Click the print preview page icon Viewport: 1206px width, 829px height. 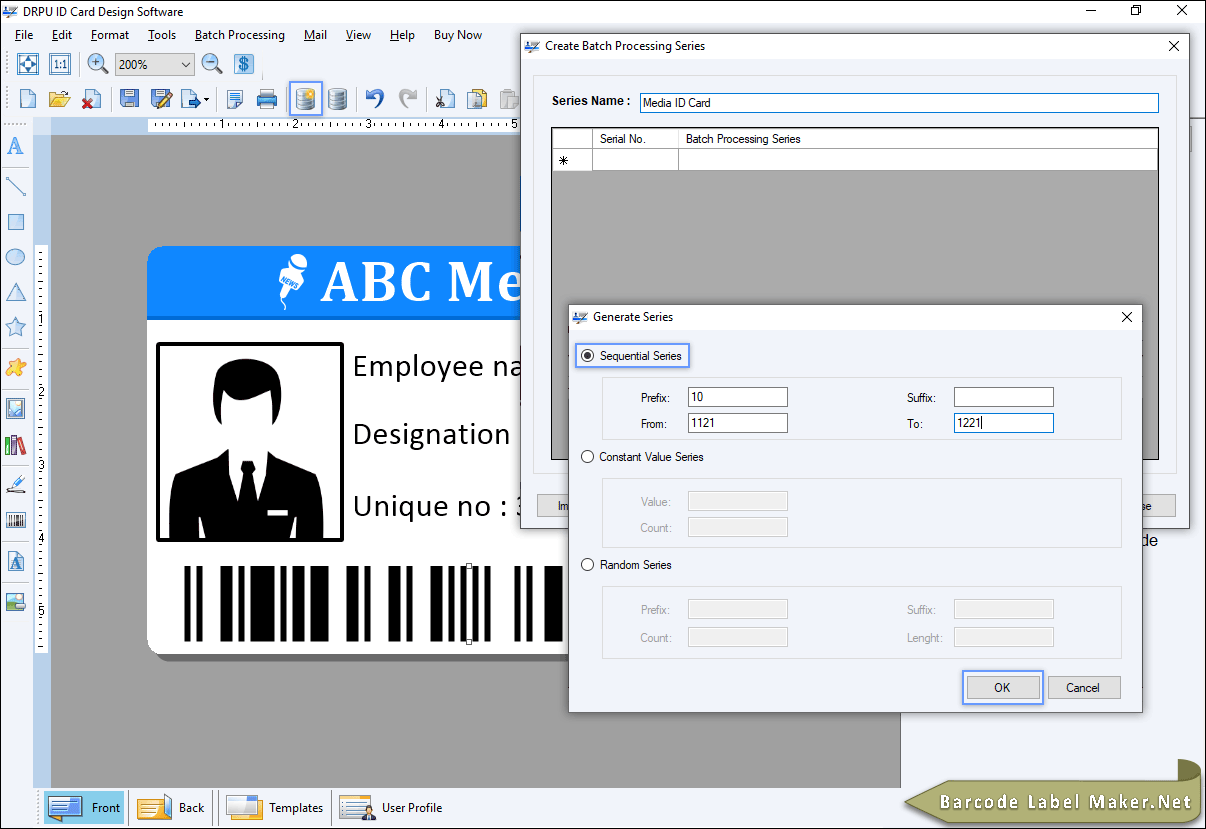[235, 99]
